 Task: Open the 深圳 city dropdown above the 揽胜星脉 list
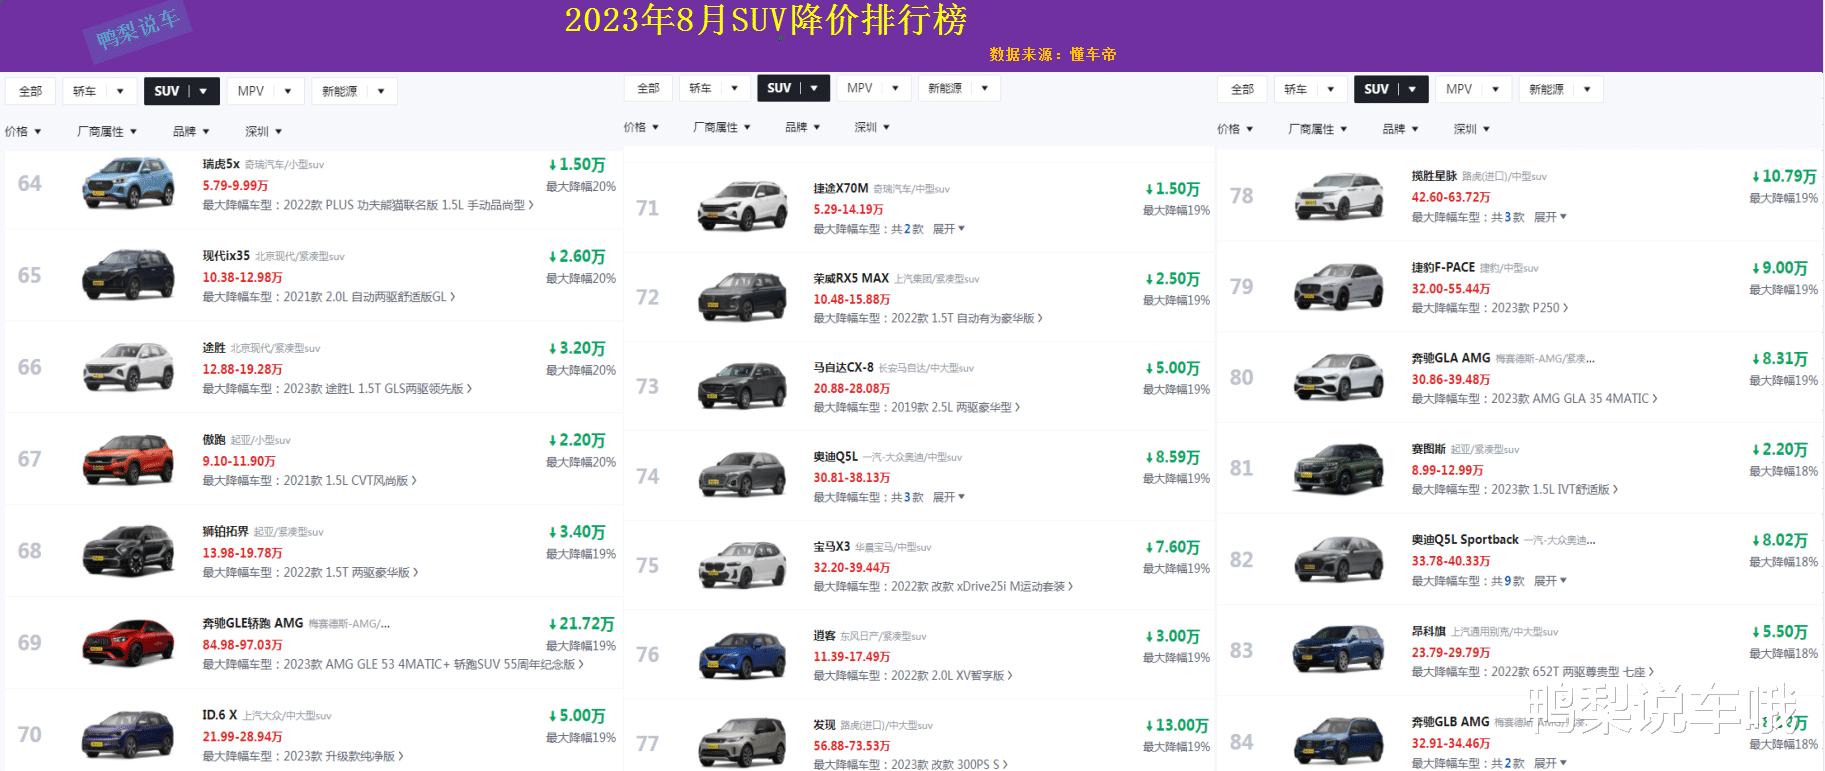pos(1472,129)
